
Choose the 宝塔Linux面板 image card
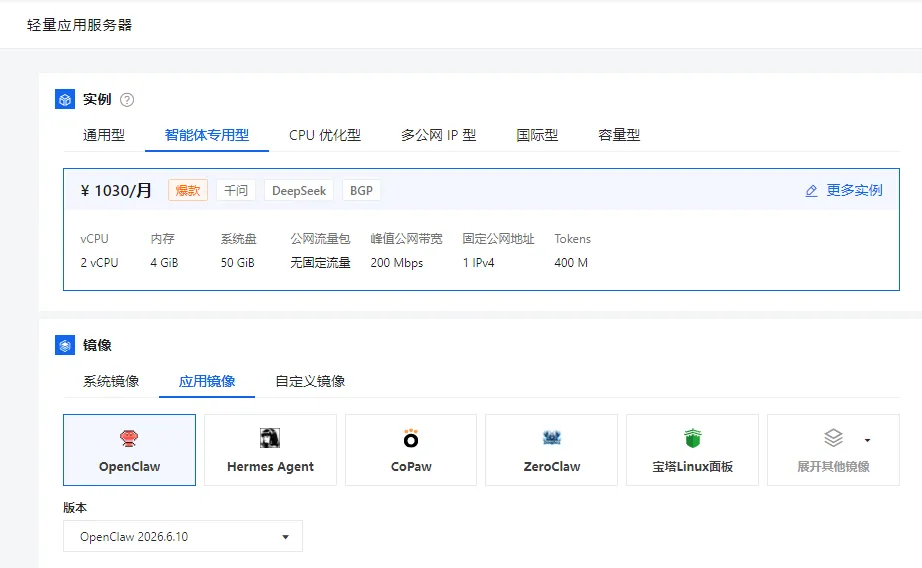click(693, 450)
